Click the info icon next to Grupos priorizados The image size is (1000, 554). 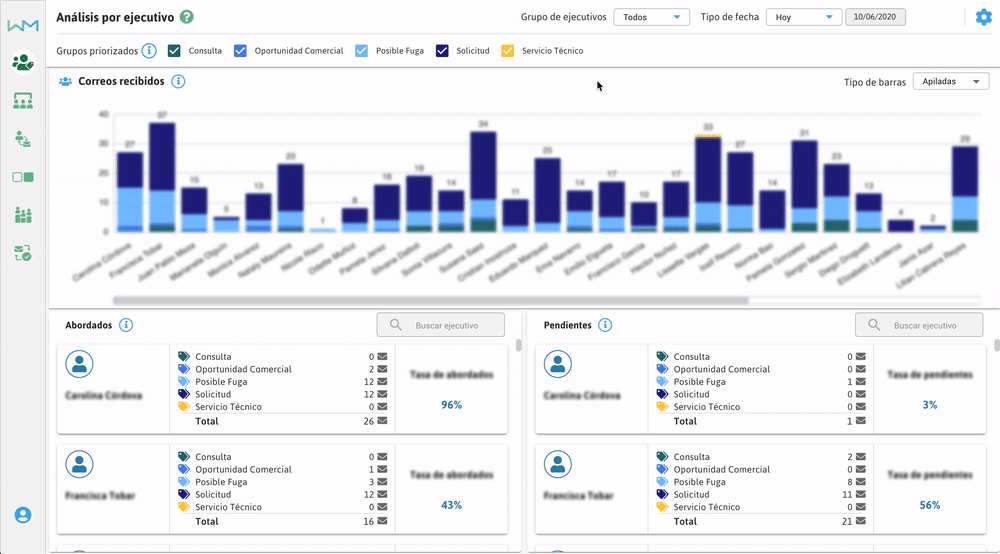click(149, 51)
